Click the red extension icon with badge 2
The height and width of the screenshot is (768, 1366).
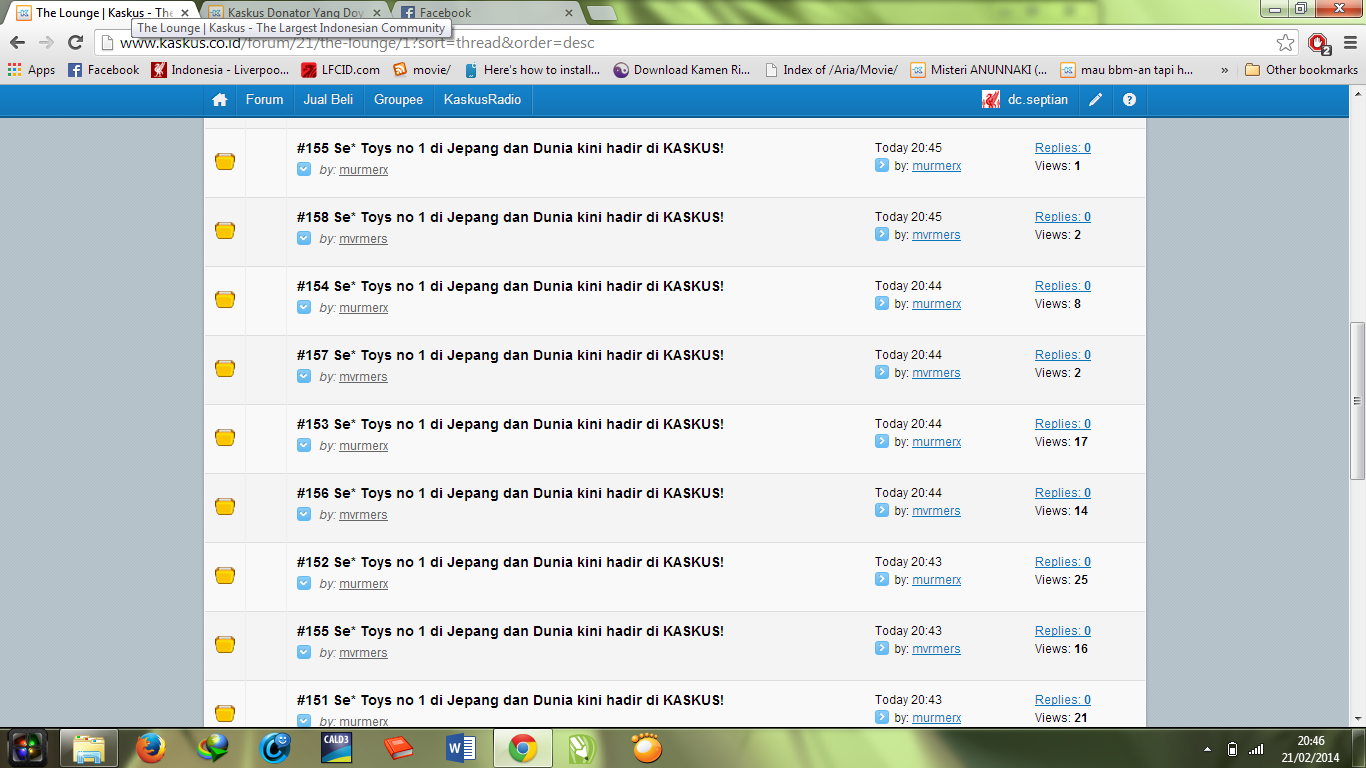1319,43
